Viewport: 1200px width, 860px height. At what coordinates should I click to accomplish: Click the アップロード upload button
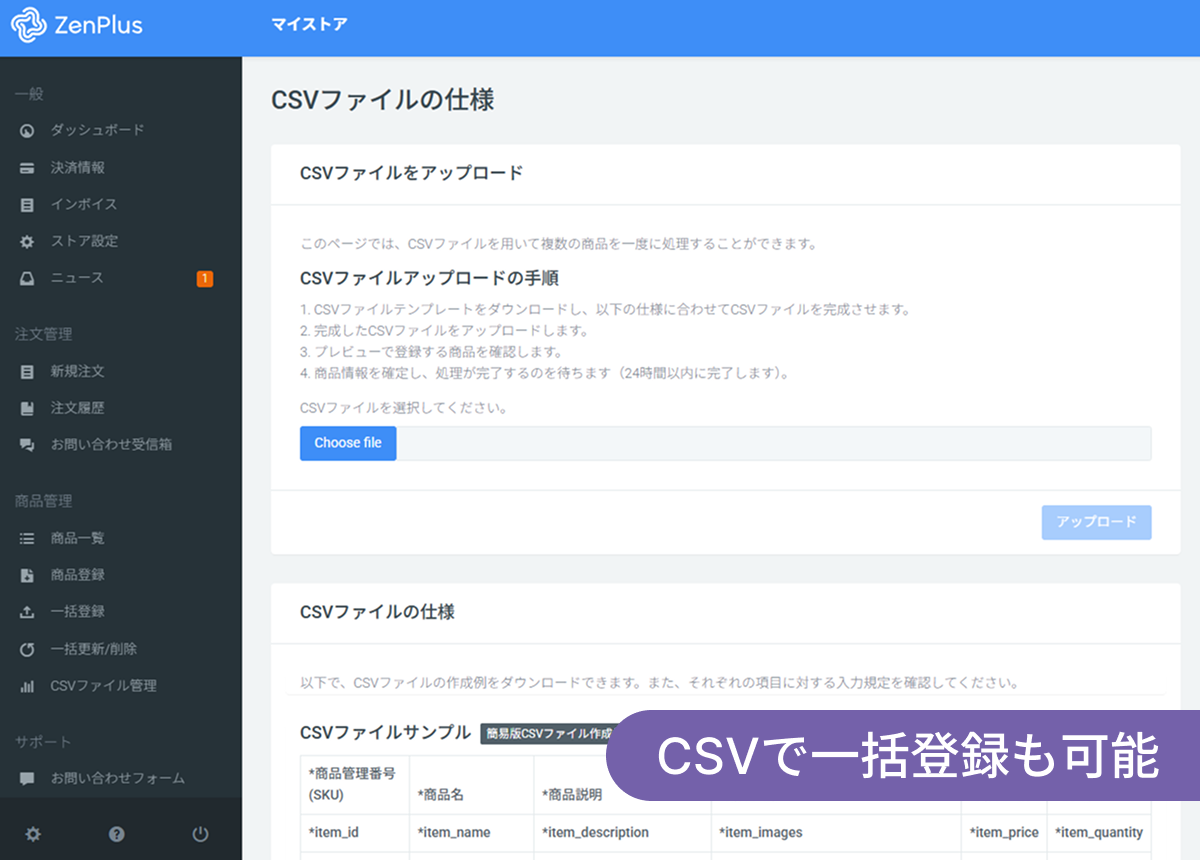point(1096,522)
